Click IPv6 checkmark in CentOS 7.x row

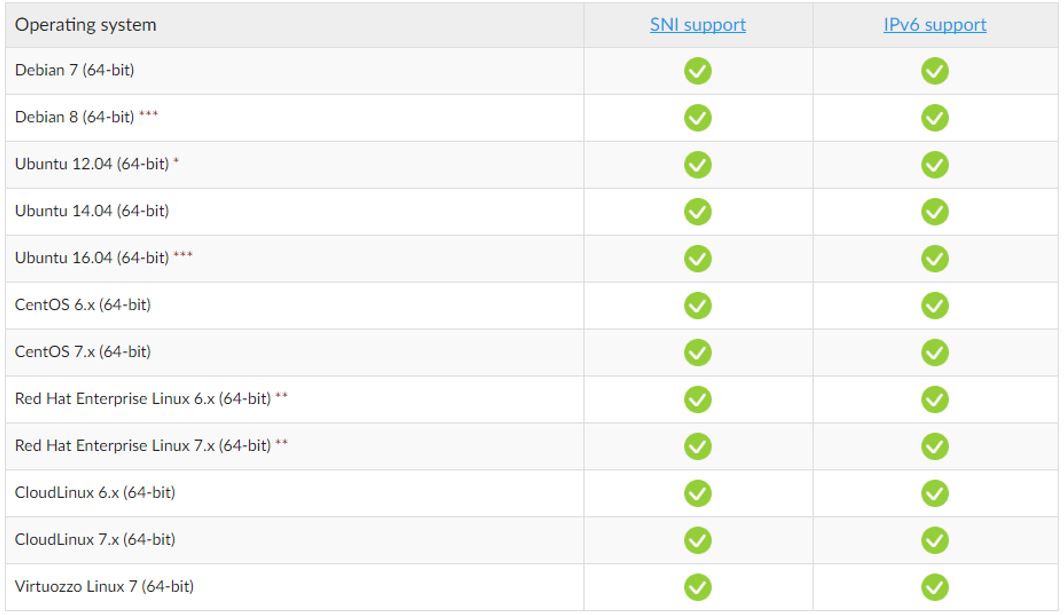pos(934,353)
